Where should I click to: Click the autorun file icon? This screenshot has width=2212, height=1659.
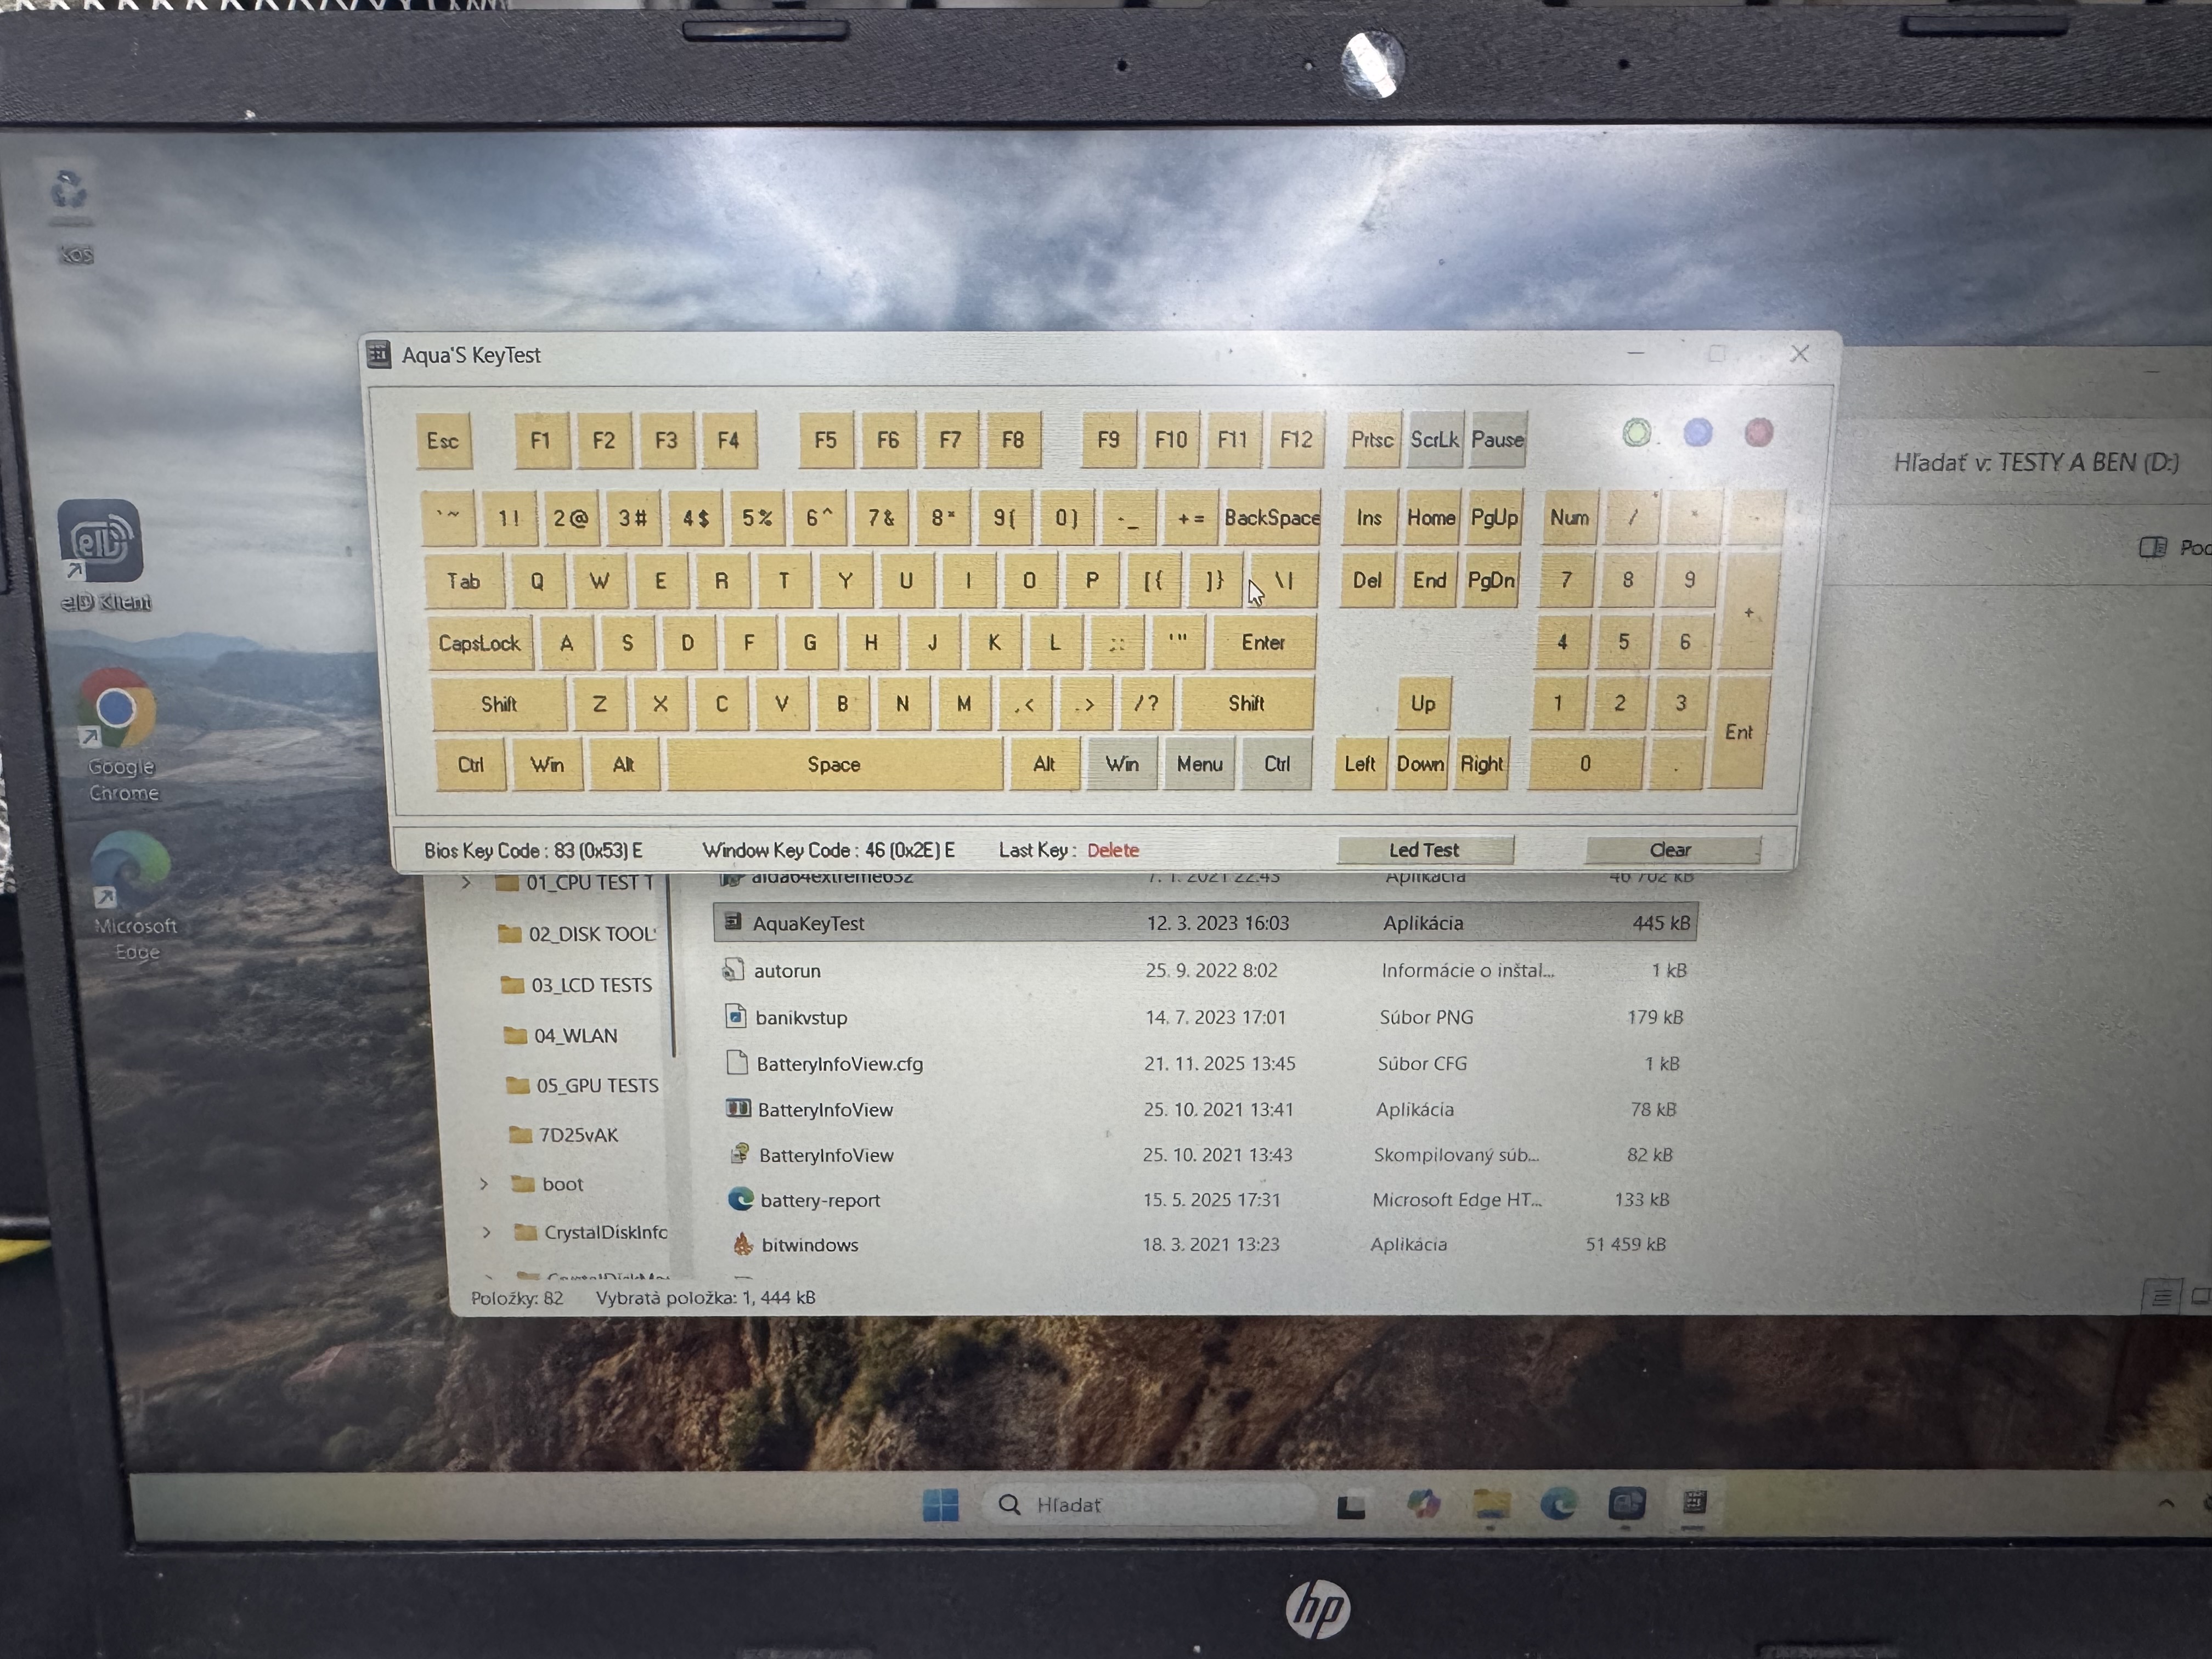pos(733,970)
